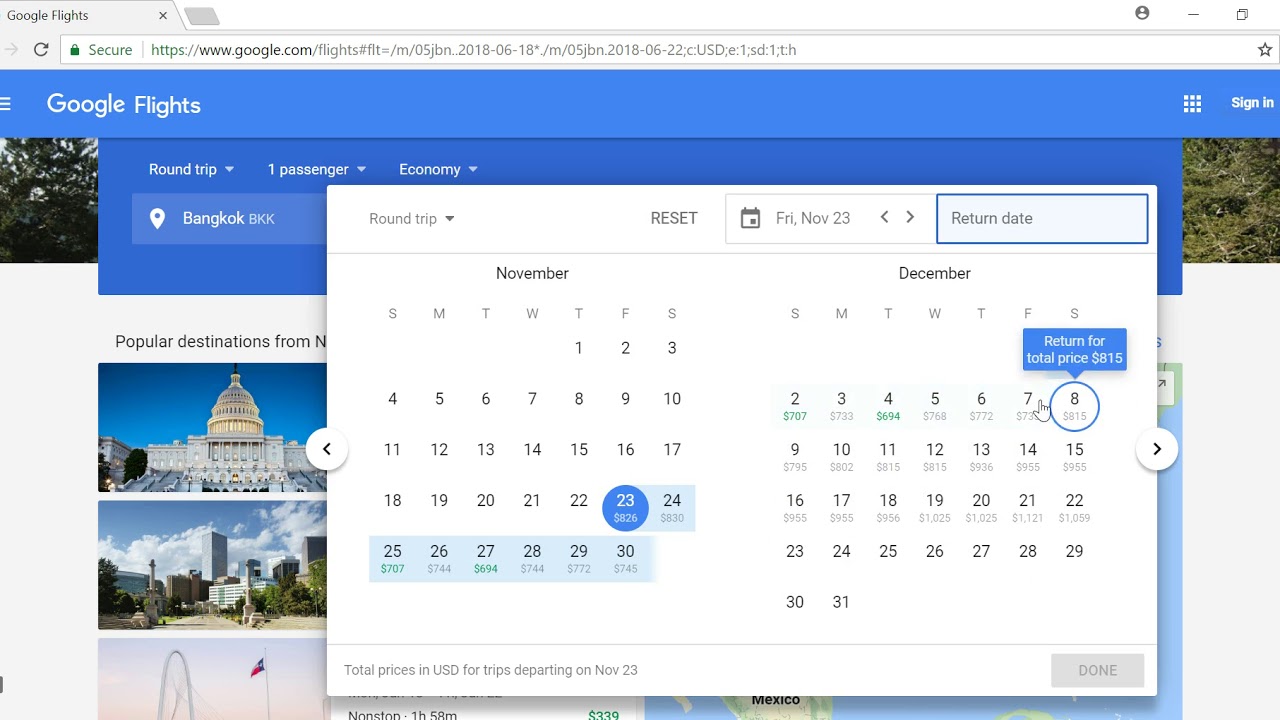
Task: Select November 23 priced $826
Action: 625,507
